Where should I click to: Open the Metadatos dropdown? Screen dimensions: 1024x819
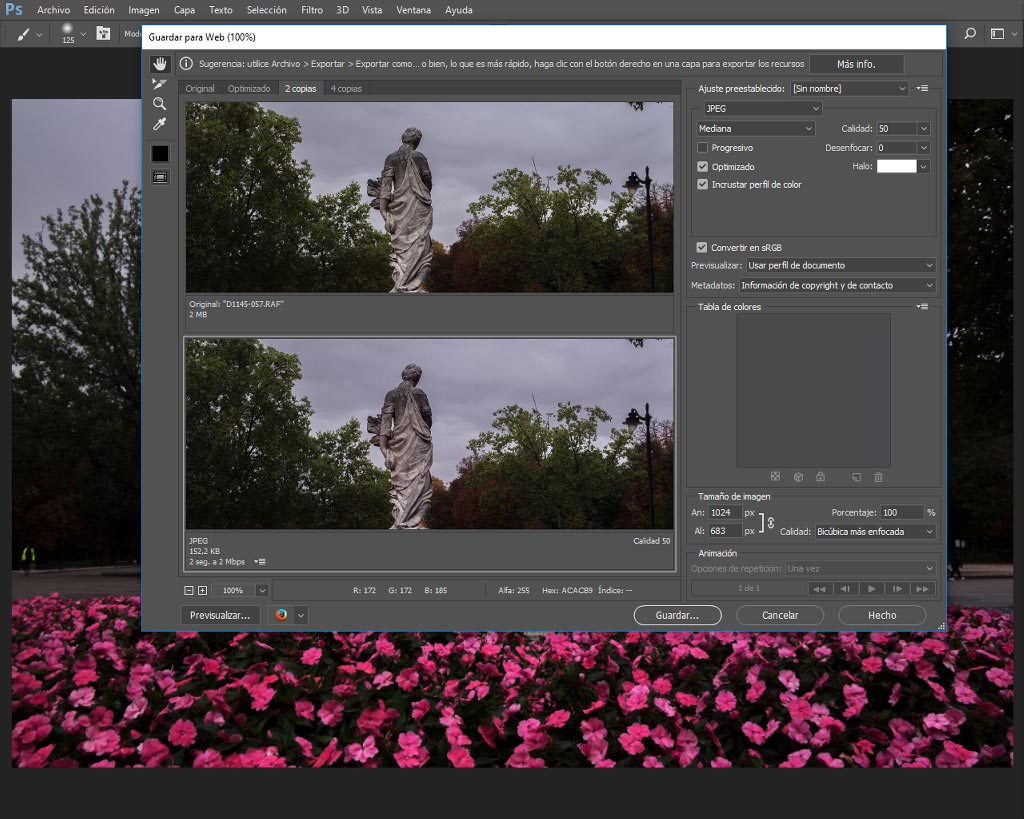click(837, 285)
